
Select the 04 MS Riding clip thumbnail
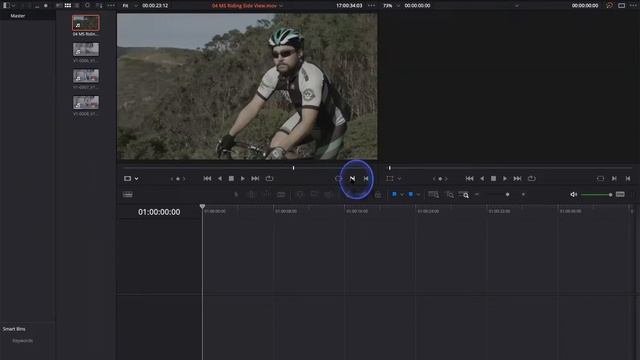coord(86,23)
